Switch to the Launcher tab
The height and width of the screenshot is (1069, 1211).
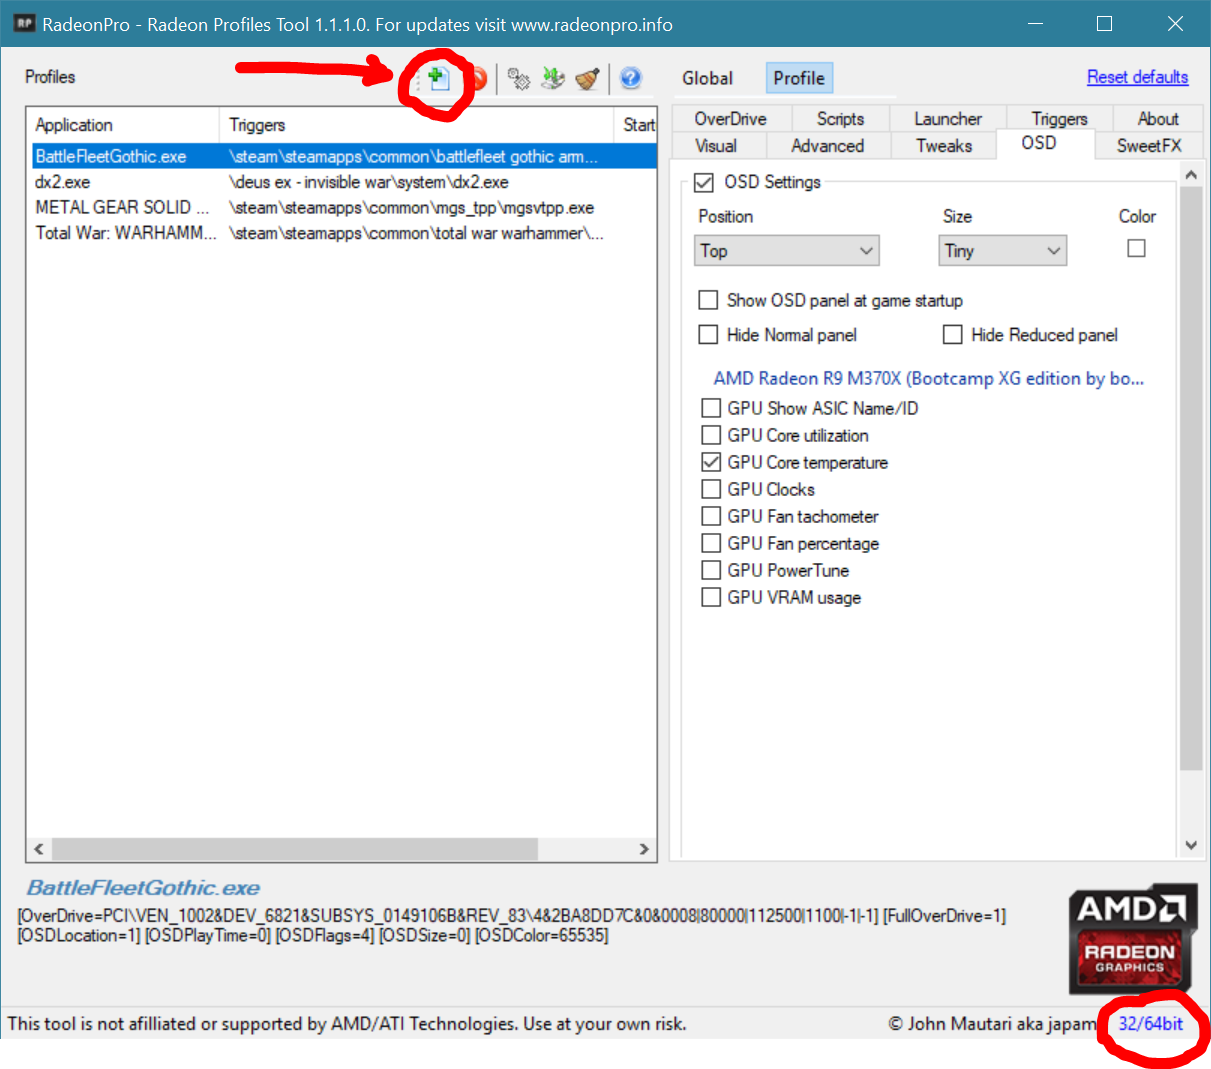point(948,119)
